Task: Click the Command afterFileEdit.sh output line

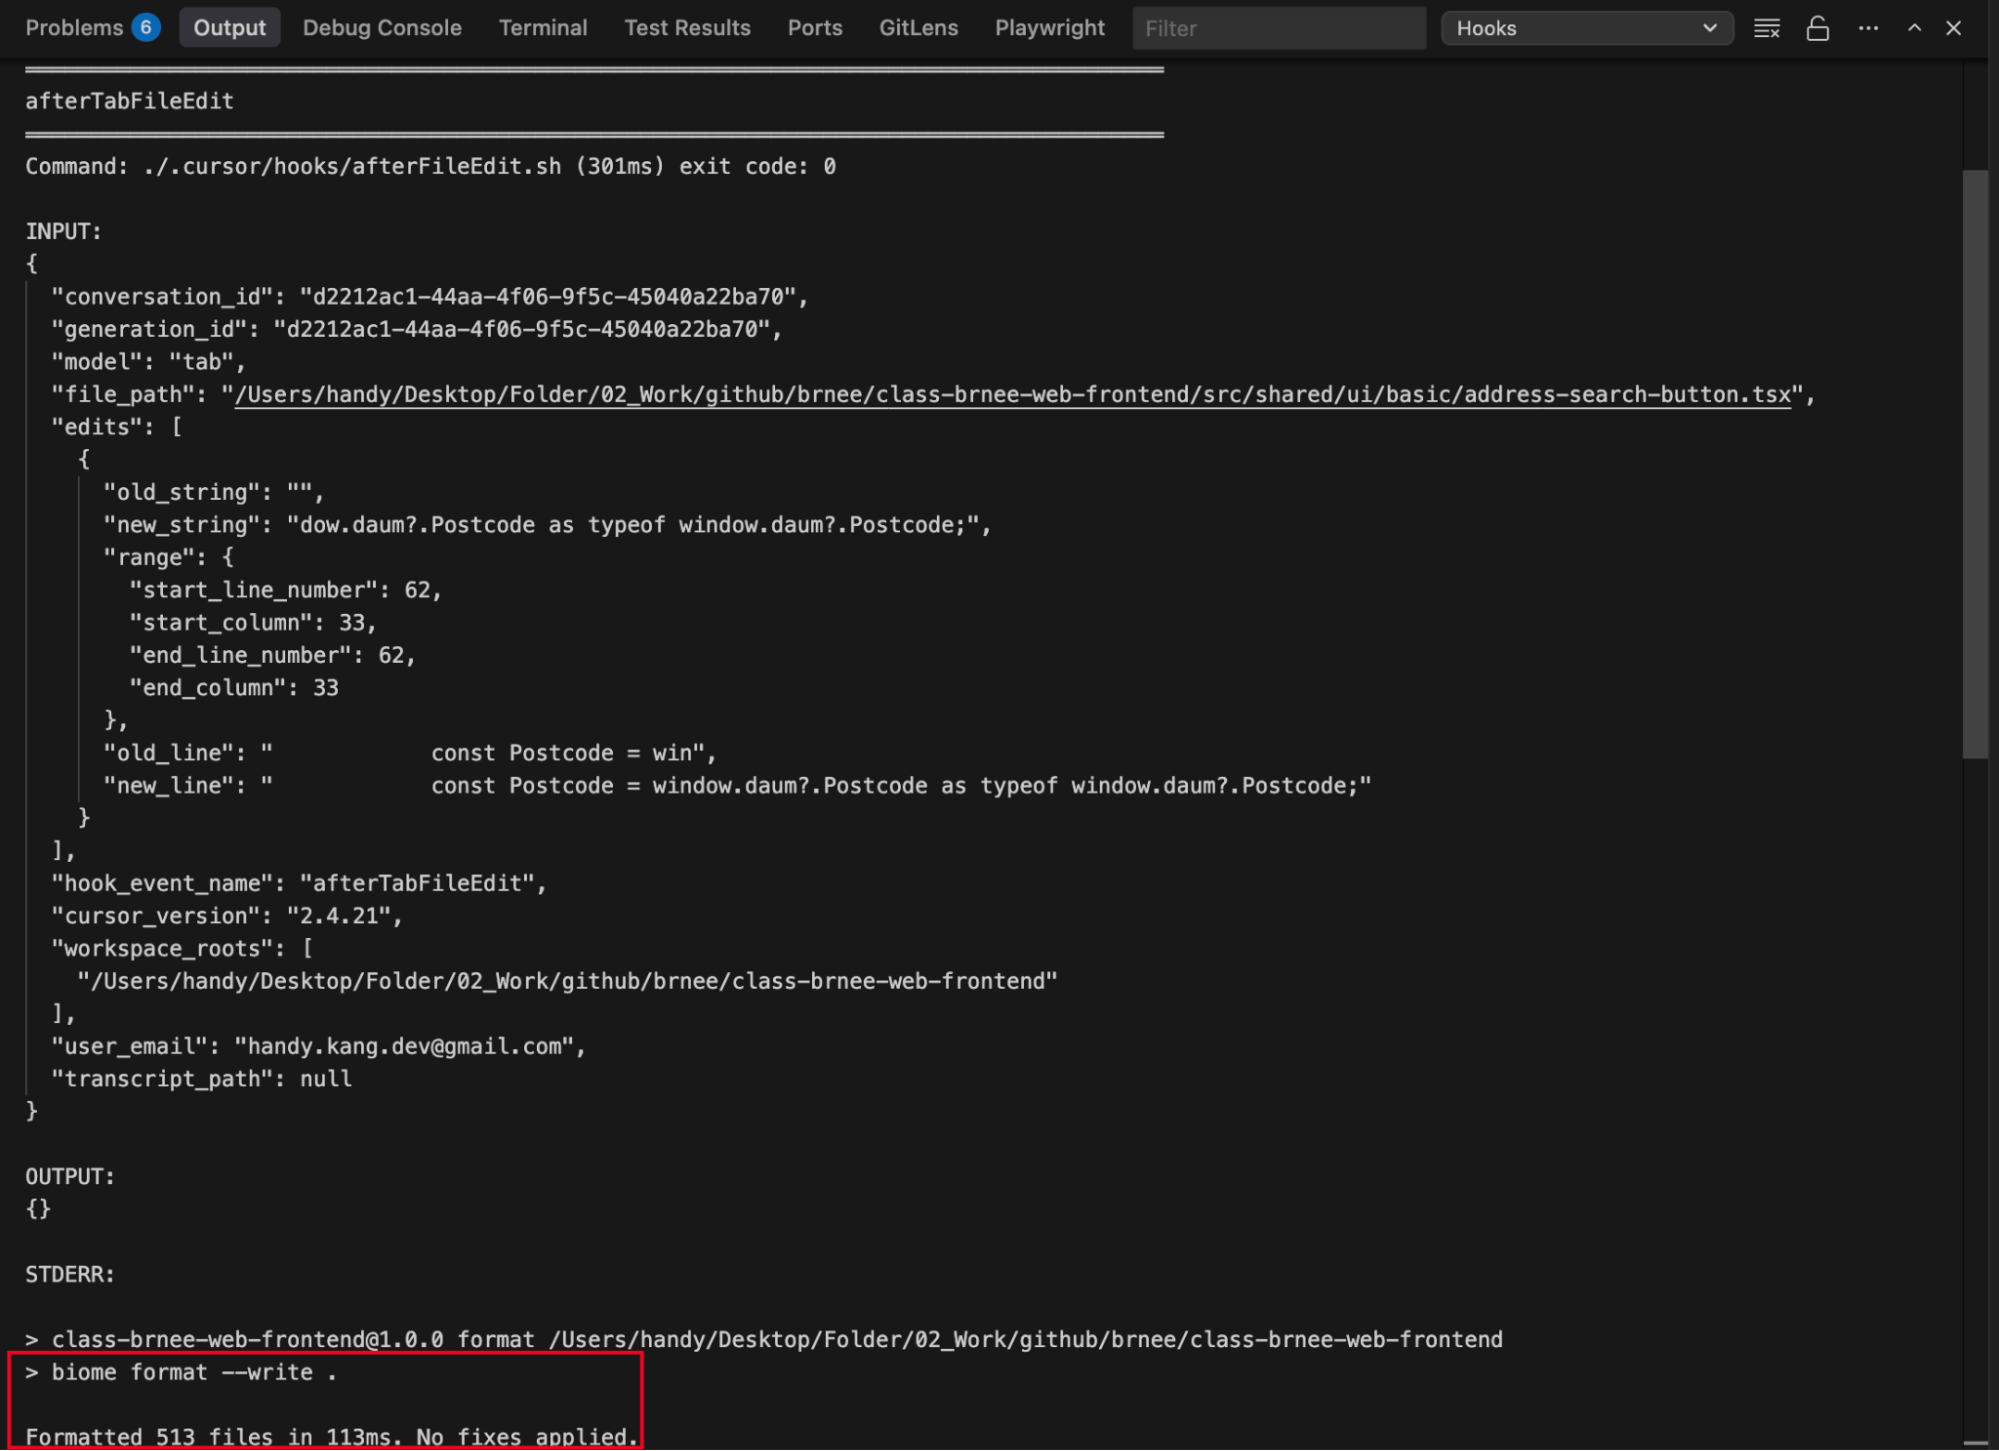Action: click(430, 166)
